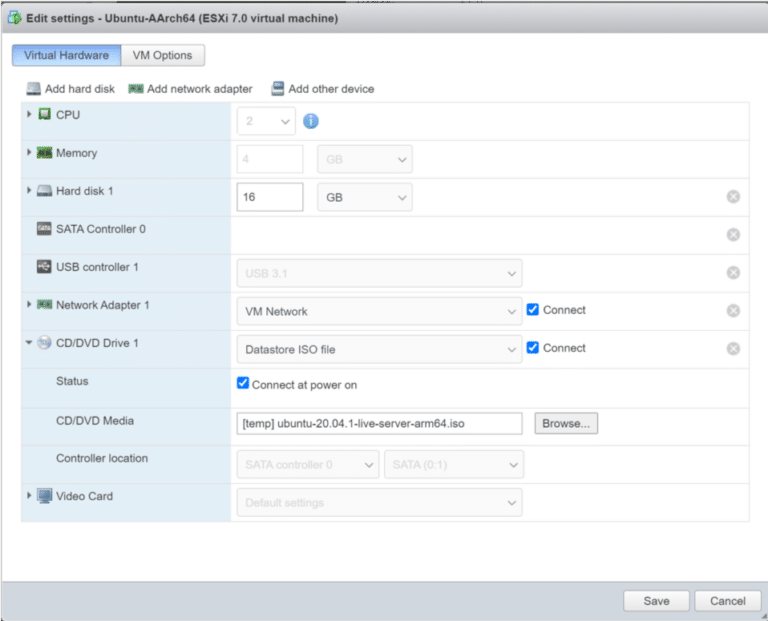Open the SATA controller 0 dropdown
Image resolution: width=768 pixels, height=621 pixels.
[x=308, y=464]
